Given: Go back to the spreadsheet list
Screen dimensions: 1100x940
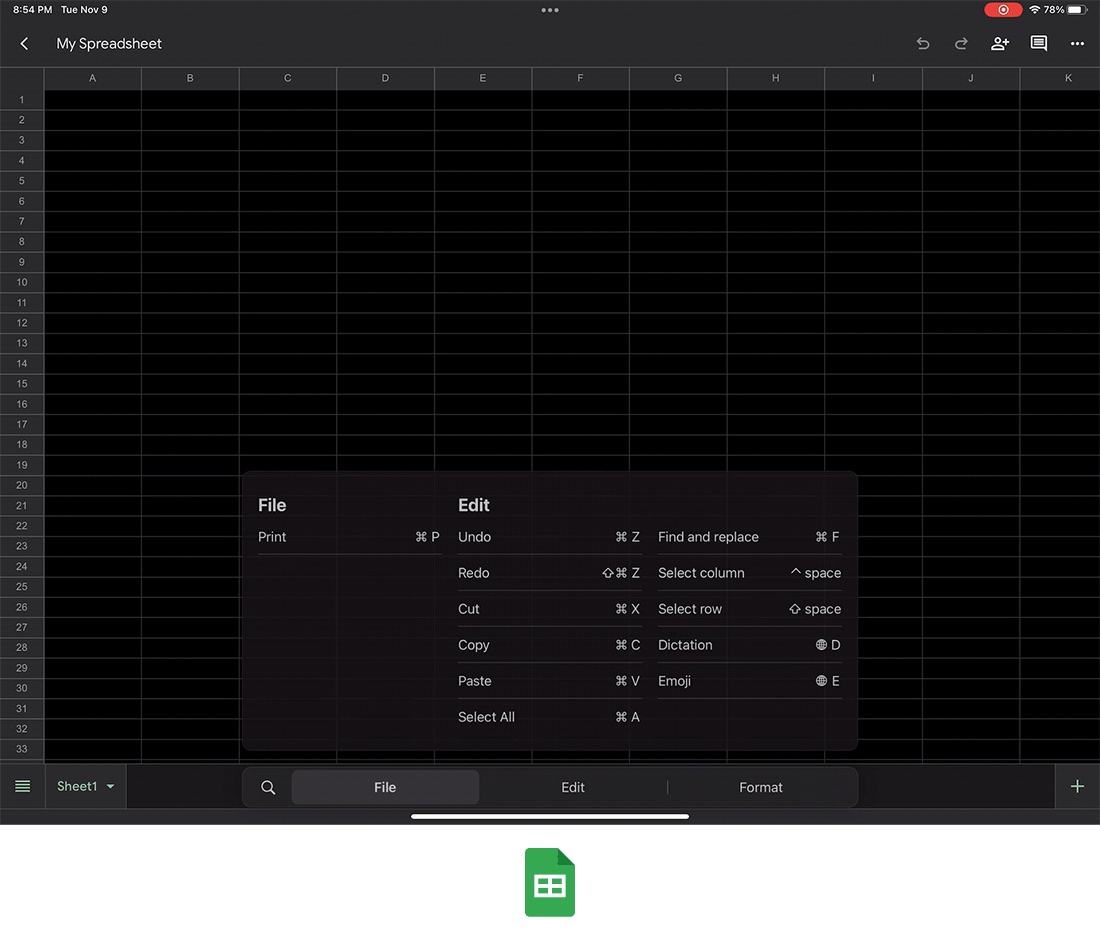Looking at the screenshot, I should [23, 43].
